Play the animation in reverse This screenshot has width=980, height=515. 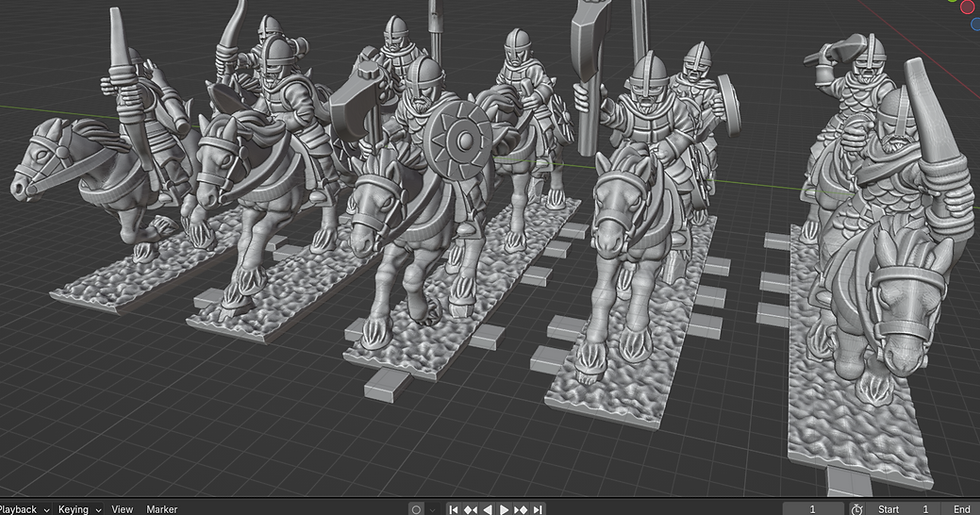[x=488, y=509]
